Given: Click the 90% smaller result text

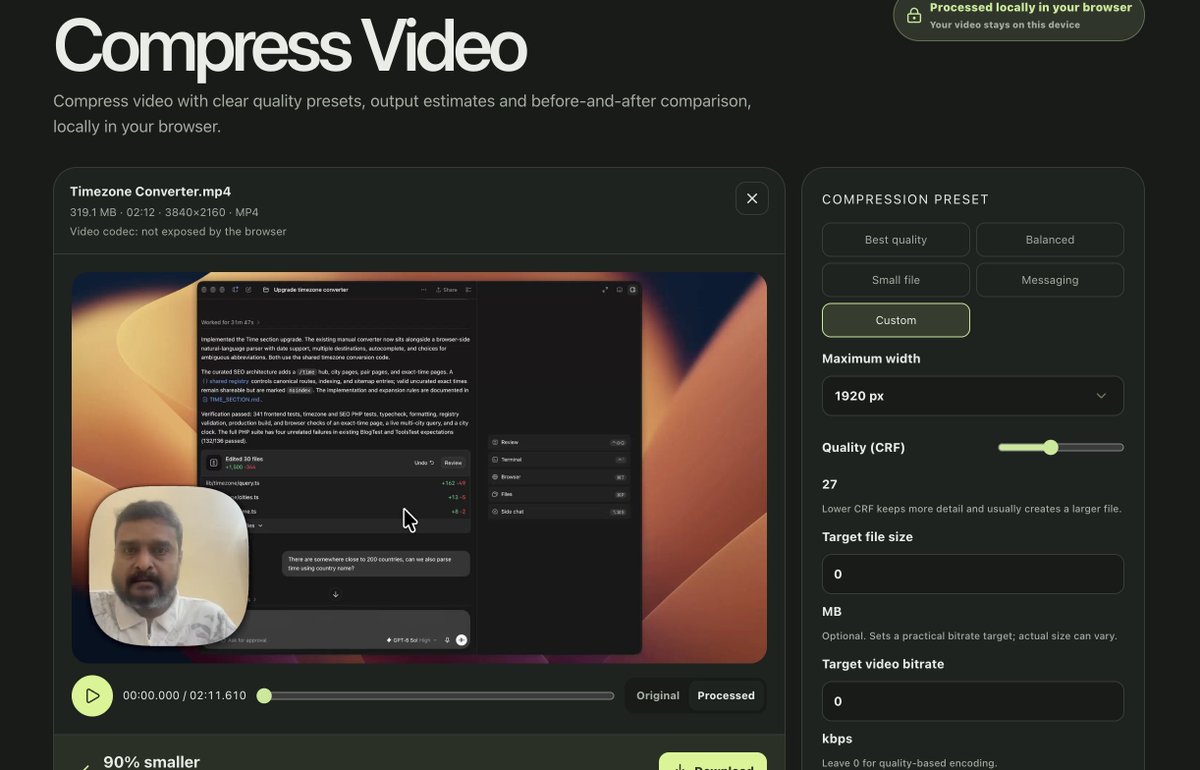Looking at the screenshot, I should point(151,762).
